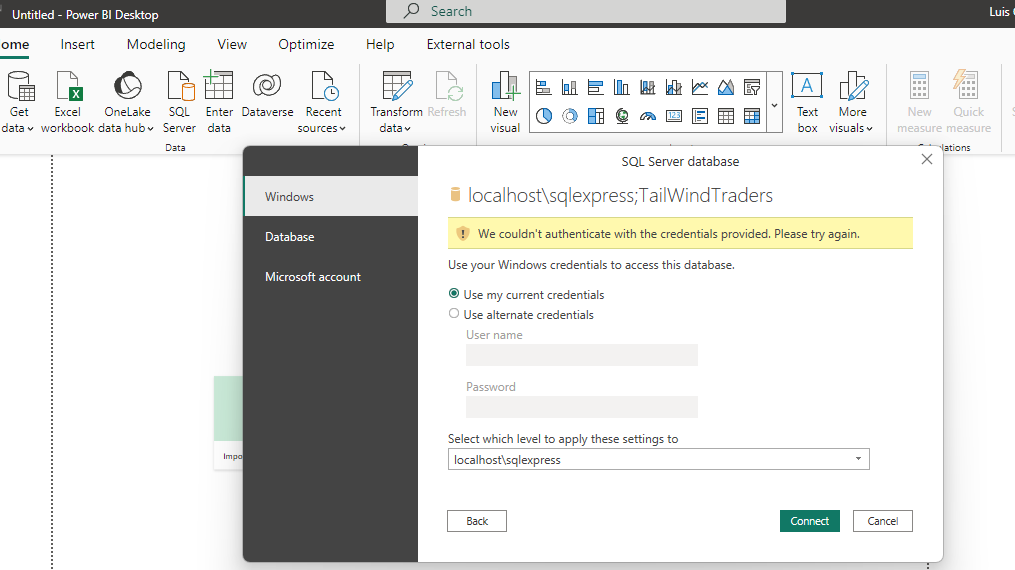Click the Cancel button in dialog
1015x570 pixels.
pyautogui.click(x=883, y=521)
